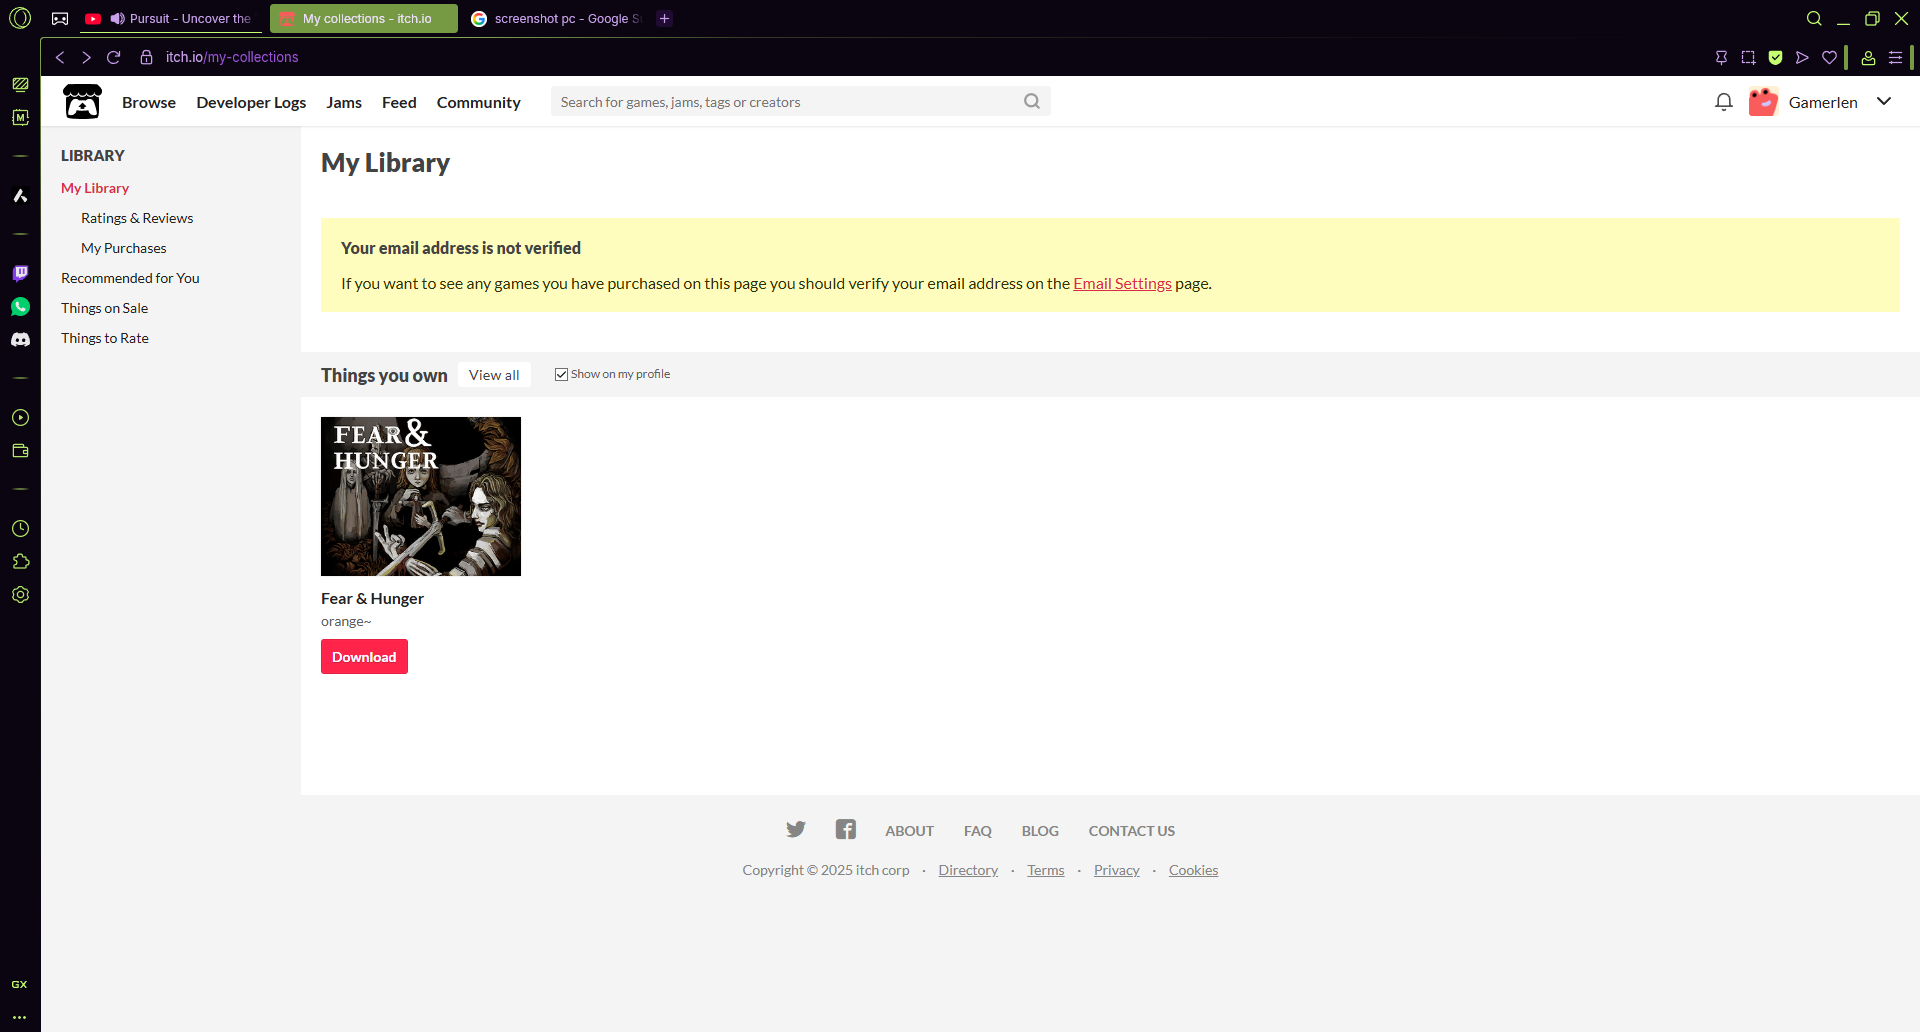Screen dimensions: 1920x1032
Task: Open itch.io notifications bell
Action: point(1723,102)
